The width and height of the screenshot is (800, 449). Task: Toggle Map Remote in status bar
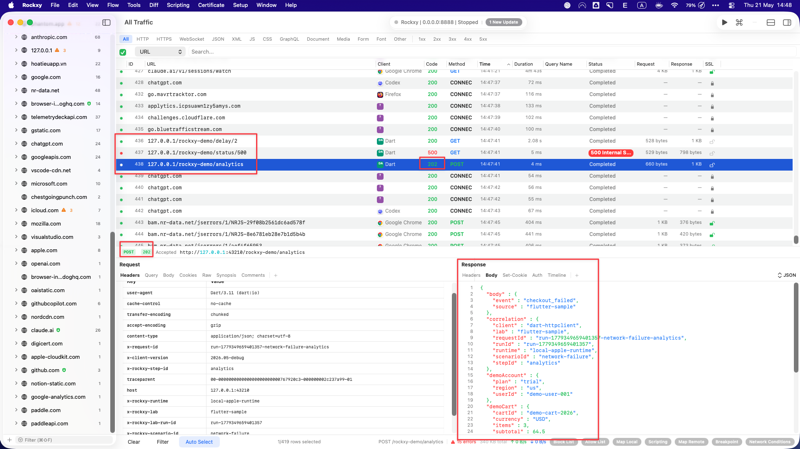pyautogui.click(x=691, y=442)
